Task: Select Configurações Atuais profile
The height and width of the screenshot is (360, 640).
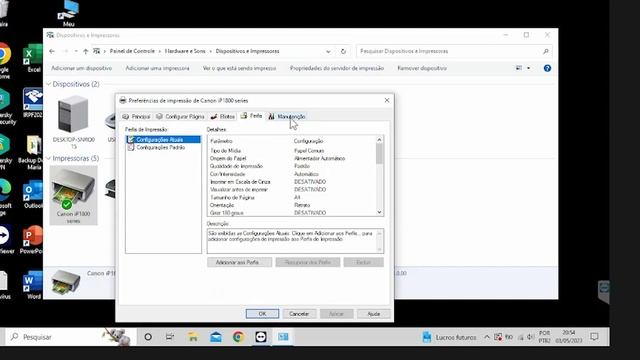Action: point(164,140)
